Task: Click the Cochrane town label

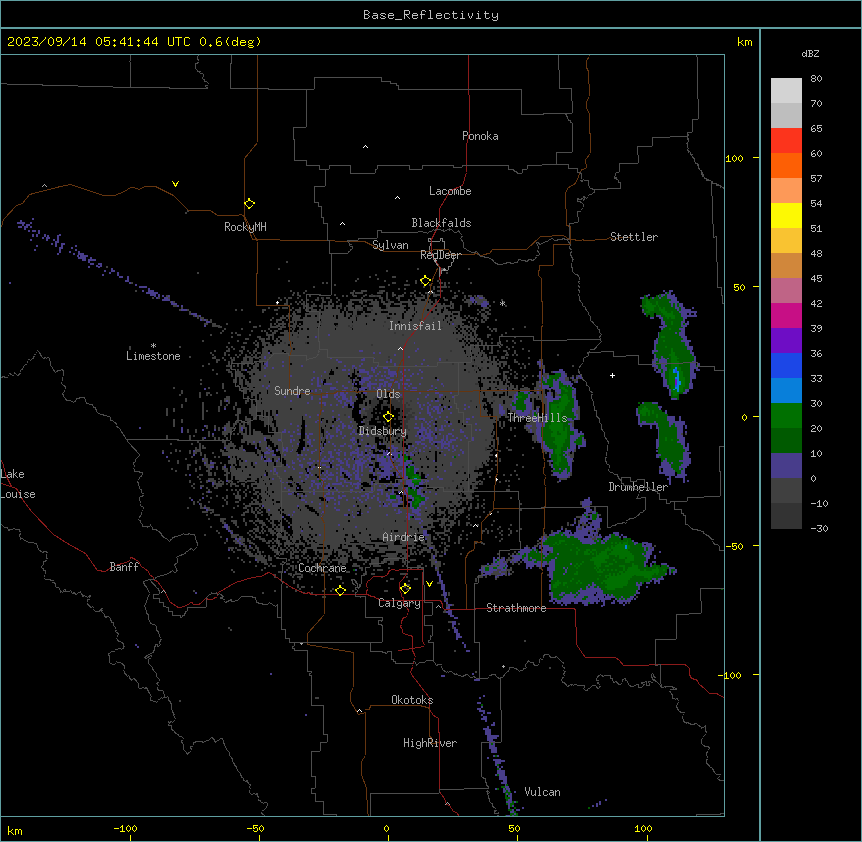Action: (x=323, y=568)
